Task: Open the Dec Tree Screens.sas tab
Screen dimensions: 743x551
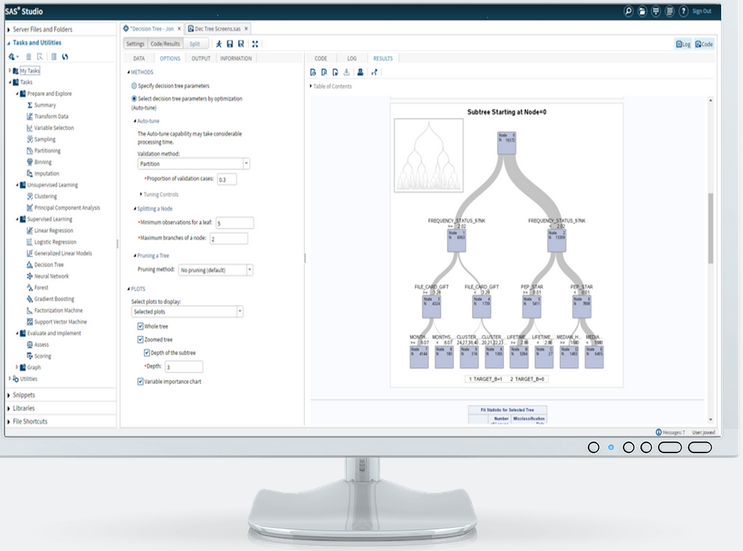Action: [217, 29]
